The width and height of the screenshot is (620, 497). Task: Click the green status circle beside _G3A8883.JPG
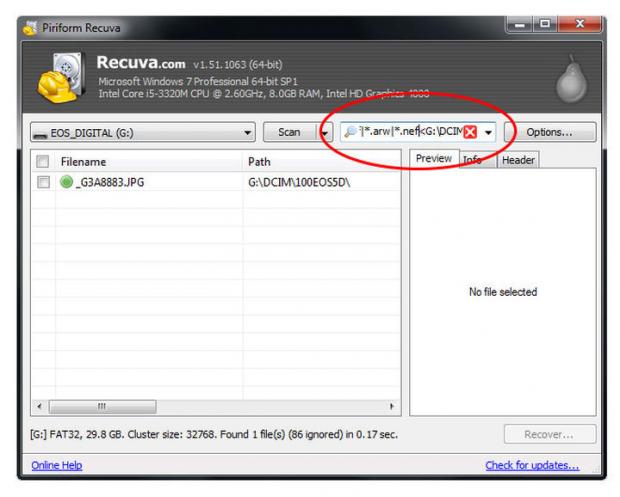(x=66, y=183)
